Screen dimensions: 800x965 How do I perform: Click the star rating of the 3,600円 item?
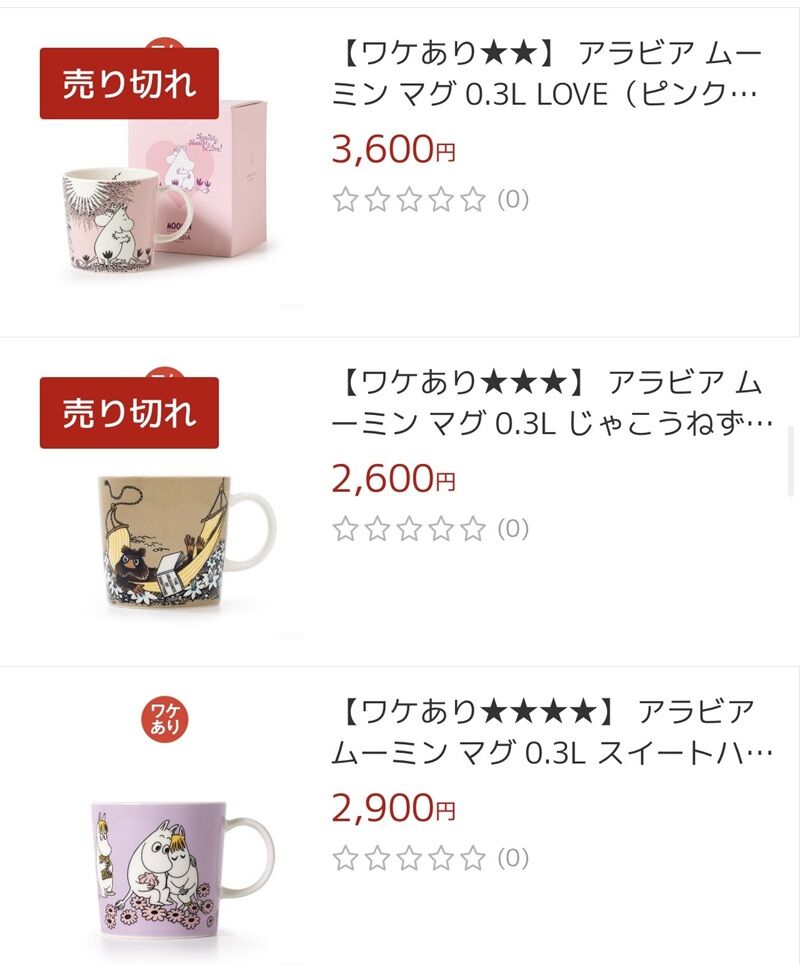click(409, 199)
